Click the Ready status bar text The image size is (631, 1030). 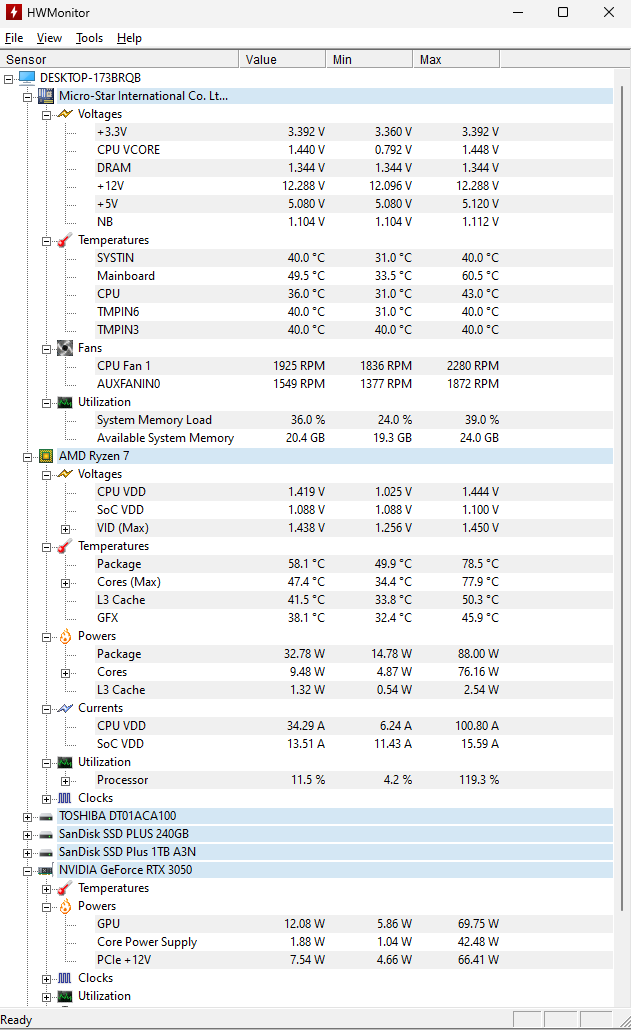pyautogui.click(x=16, y=1020)
